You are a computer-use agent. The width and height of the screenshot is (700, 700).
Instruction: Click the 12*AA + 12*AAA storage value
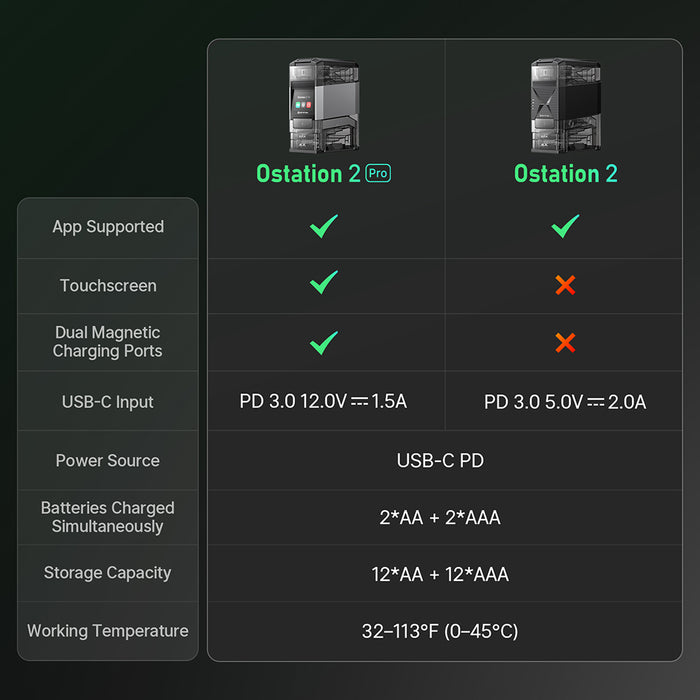pyautogui.click(x=440, y=574)
